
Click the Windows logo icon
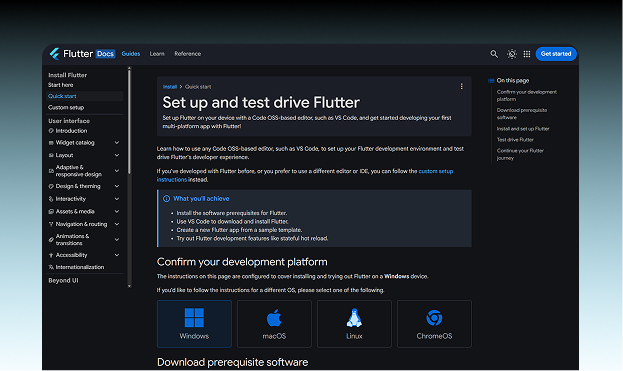pos(194,318)
